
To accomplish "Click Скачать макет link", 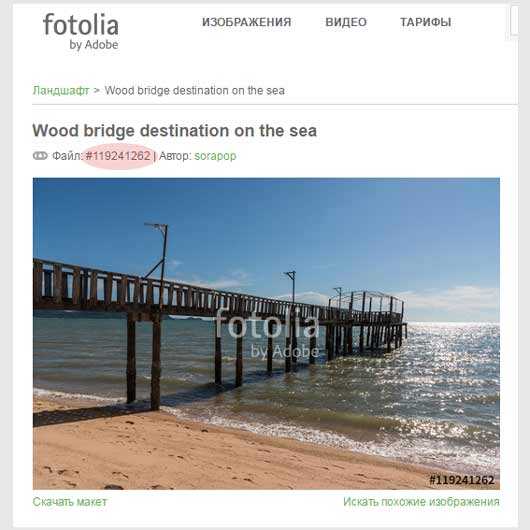I will tap(70, 502).
